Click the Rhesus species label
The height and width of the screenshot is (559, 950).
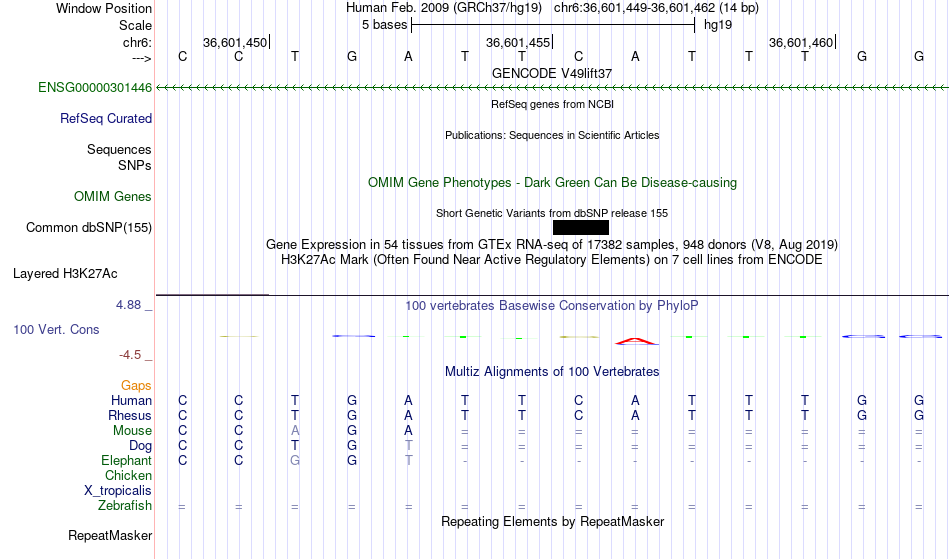coord(130,416)
